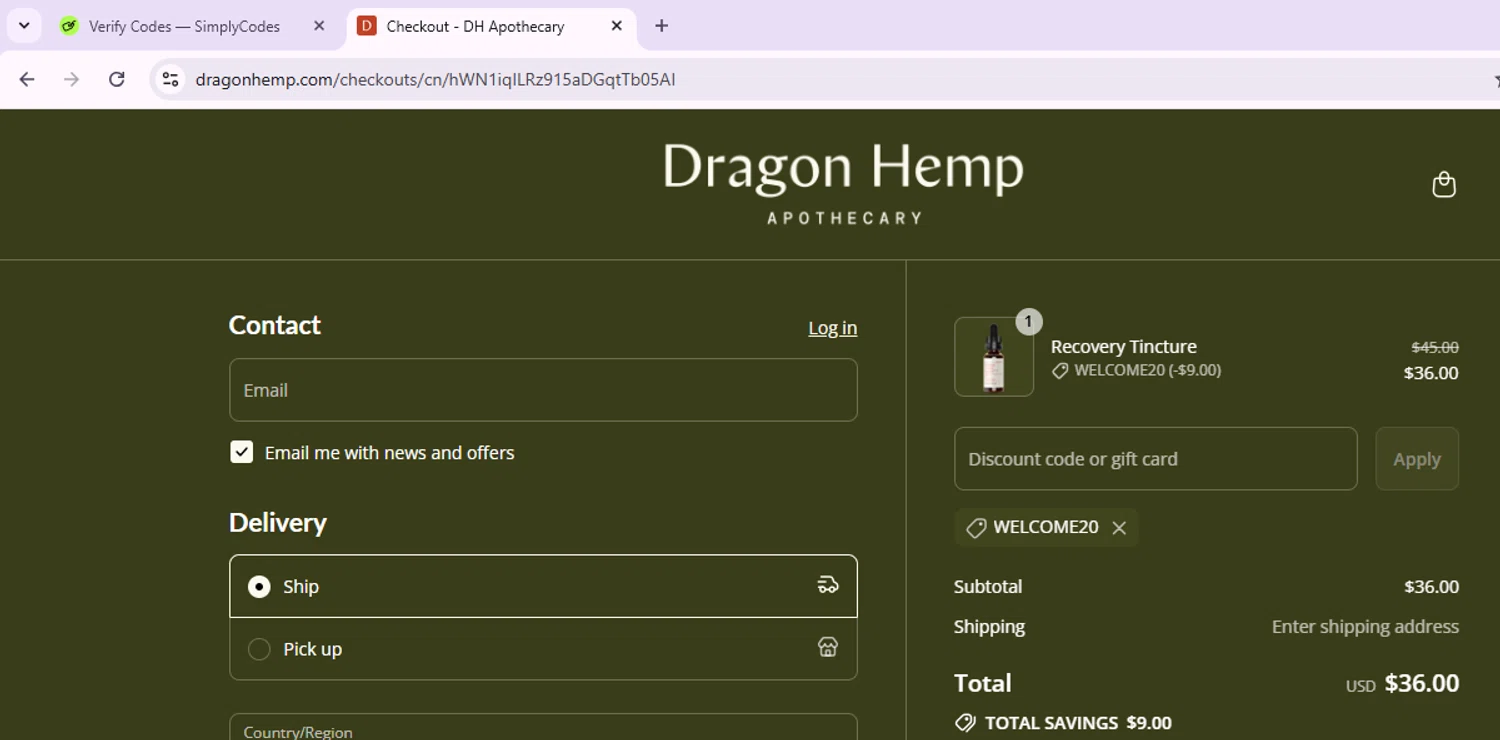Click the delivery truck icon in Ship row
The height and width of the screenshot is (740, 1500).
tap(827, 585)
